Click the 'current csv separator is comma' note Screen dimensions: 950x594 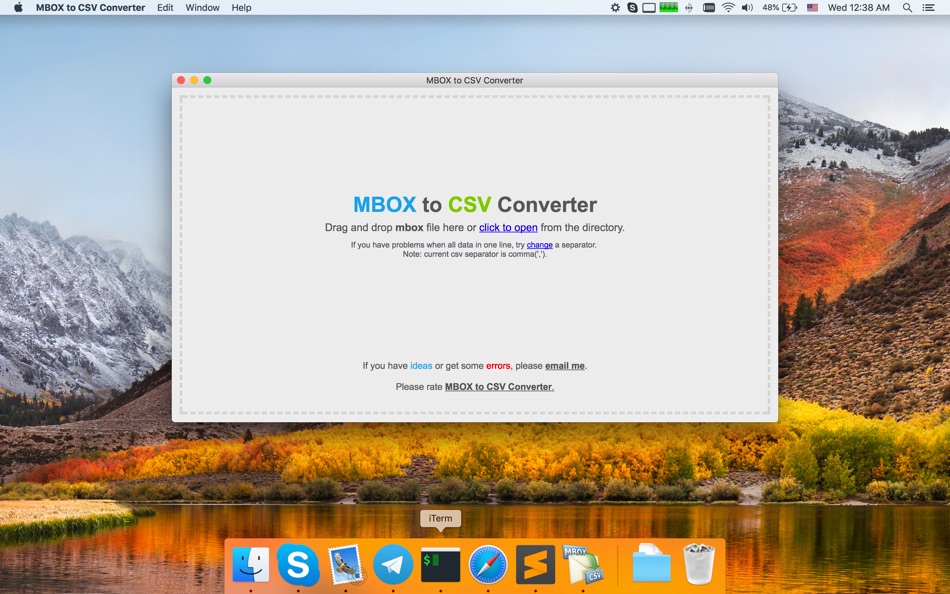pyautogui.click(x=475, y=254)
